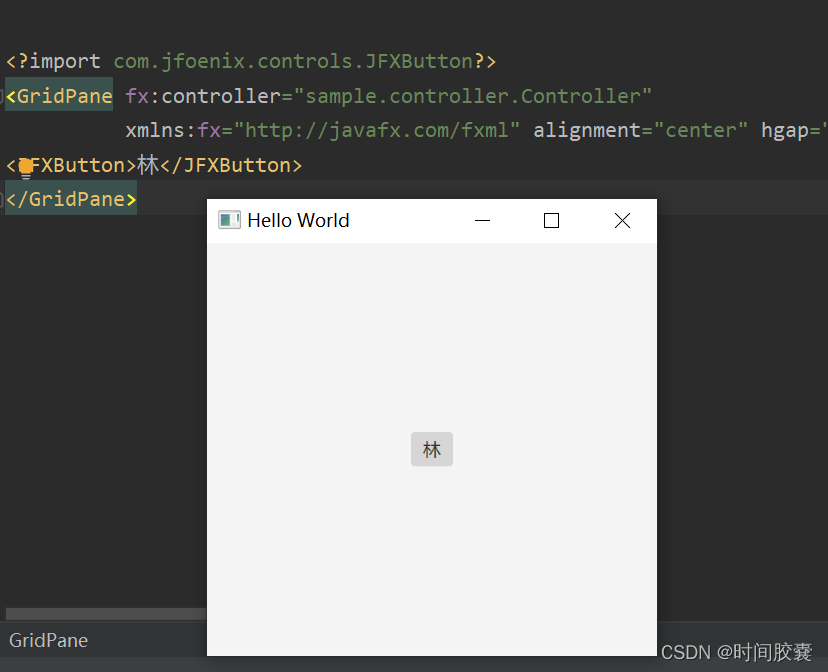Click the Hello World window app icon
Viewport: 828px width, 672px height.
tap(229, 220)
